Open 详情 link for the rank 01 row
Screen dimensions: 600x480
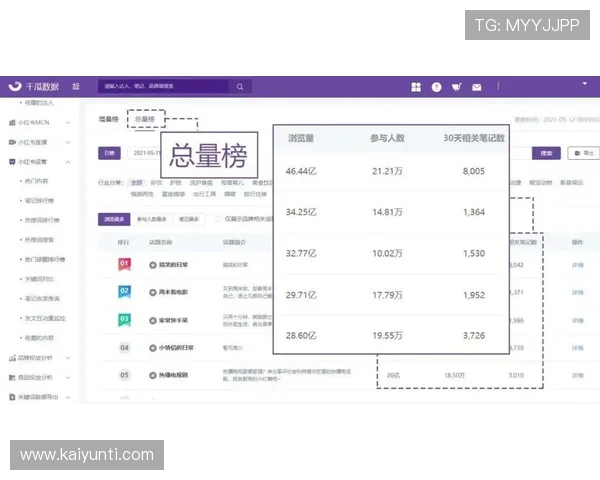[x=577, y=265]
